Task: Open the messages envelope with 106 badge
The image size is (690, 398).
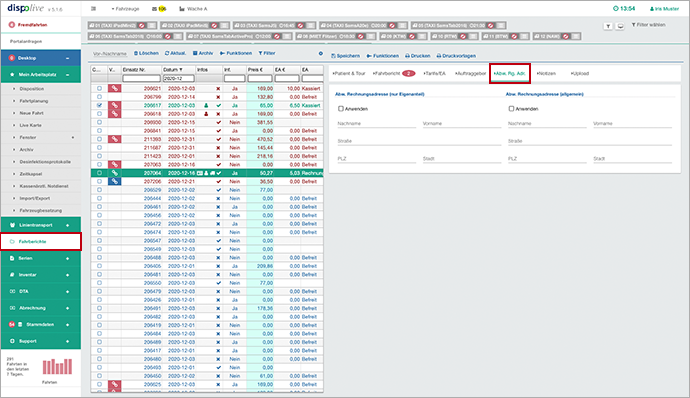Action: [x=159, y=9]
